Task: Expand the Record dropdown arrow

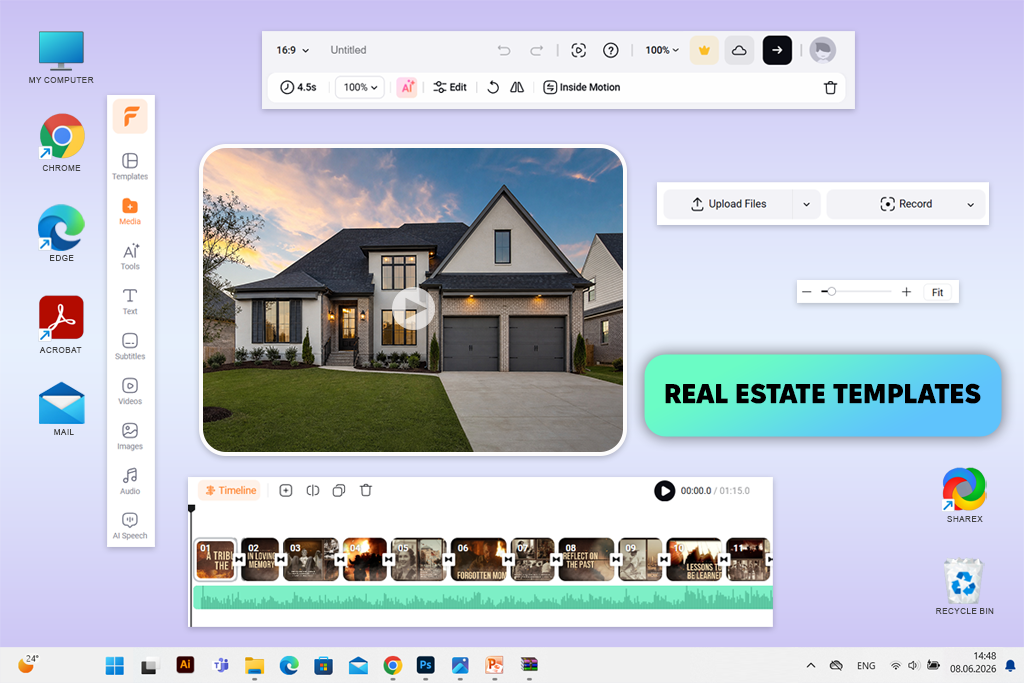Action: 970,204
